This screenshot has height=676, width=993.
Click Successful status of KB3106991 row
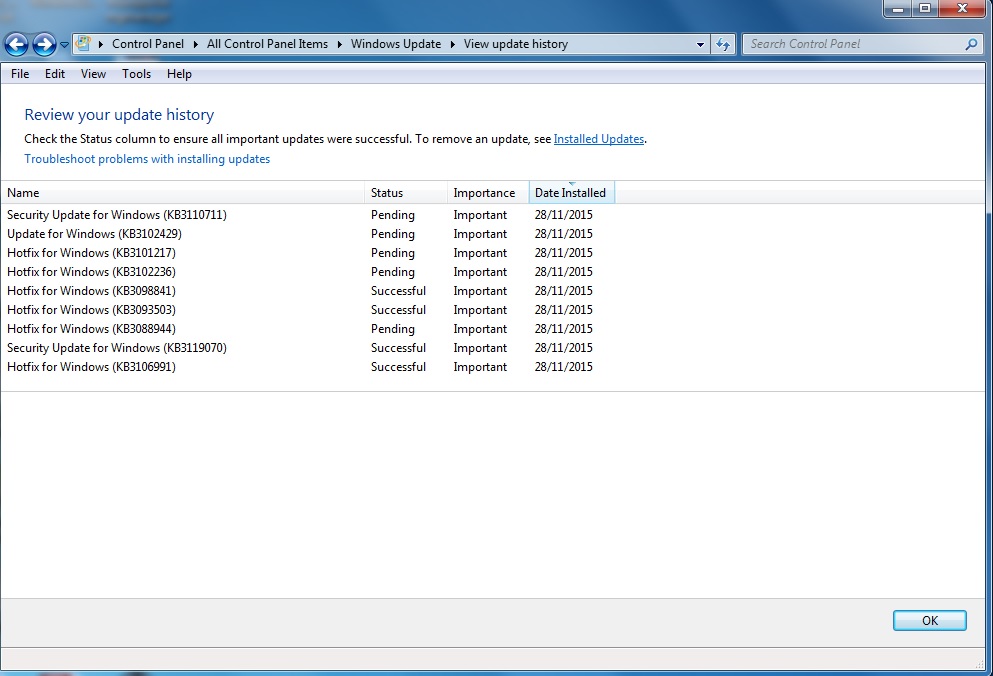(x=398, y=367)
